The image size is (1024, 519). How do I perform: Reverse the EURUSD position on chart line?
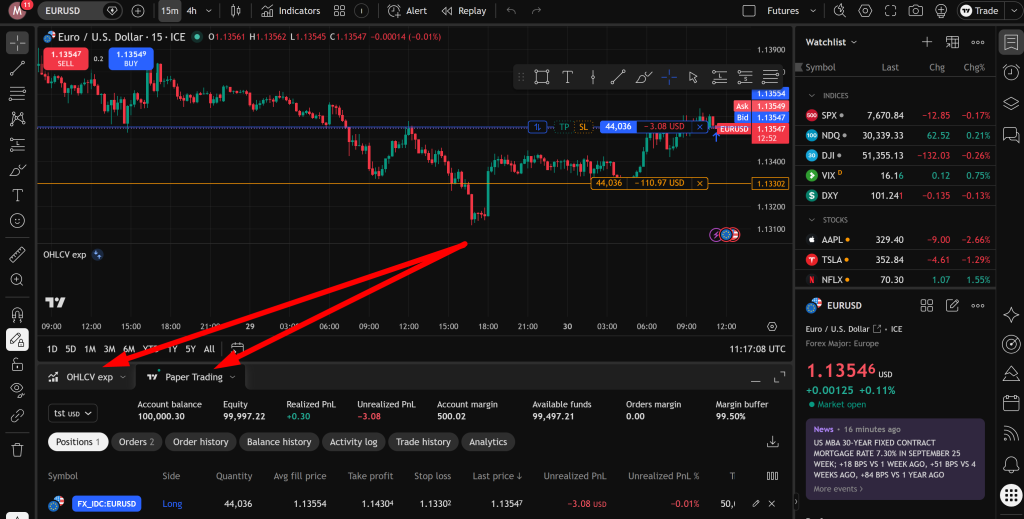537,127
